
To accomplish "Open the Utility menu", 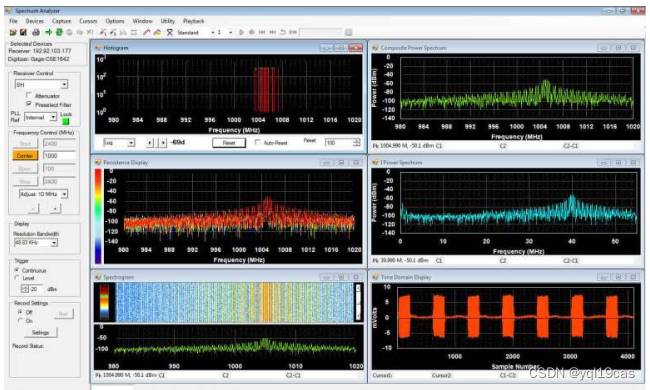I will pyautogui.click(x=167, y=21).
